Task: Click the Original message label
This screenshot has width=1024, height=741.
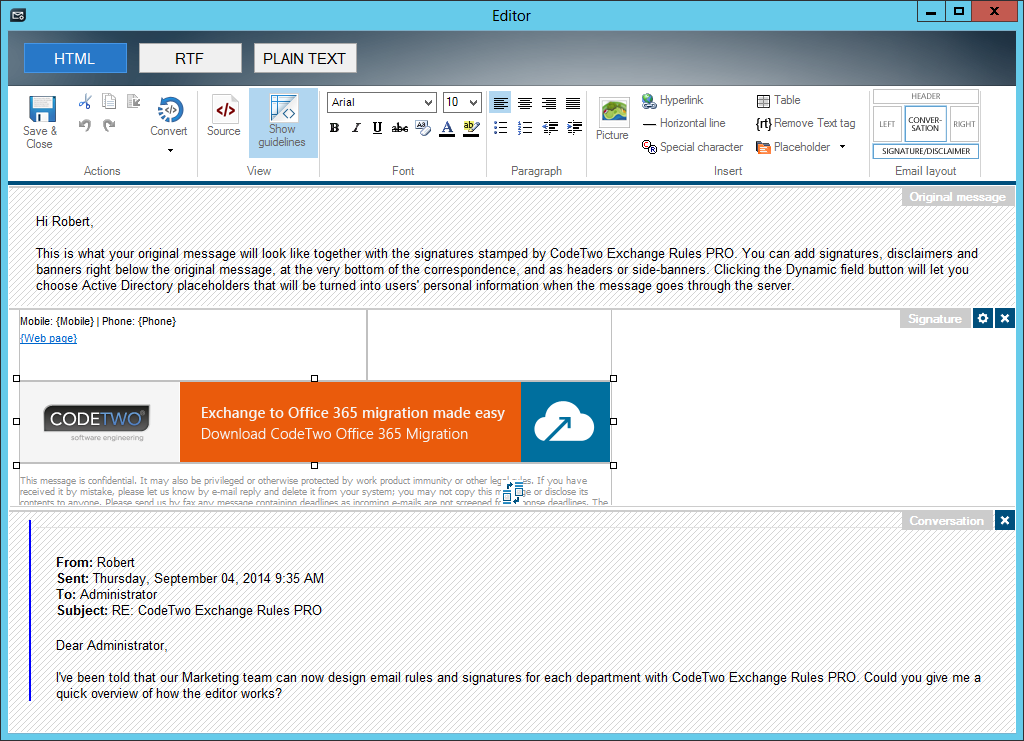Action: (x=957, y=197)
